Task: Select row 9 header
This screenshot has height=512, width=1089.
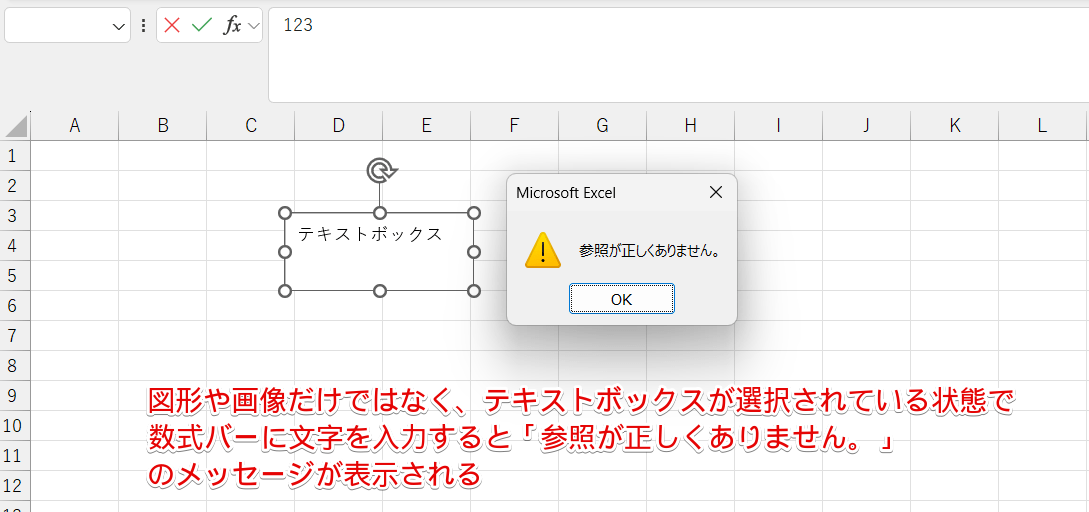Action: [13, 396]
